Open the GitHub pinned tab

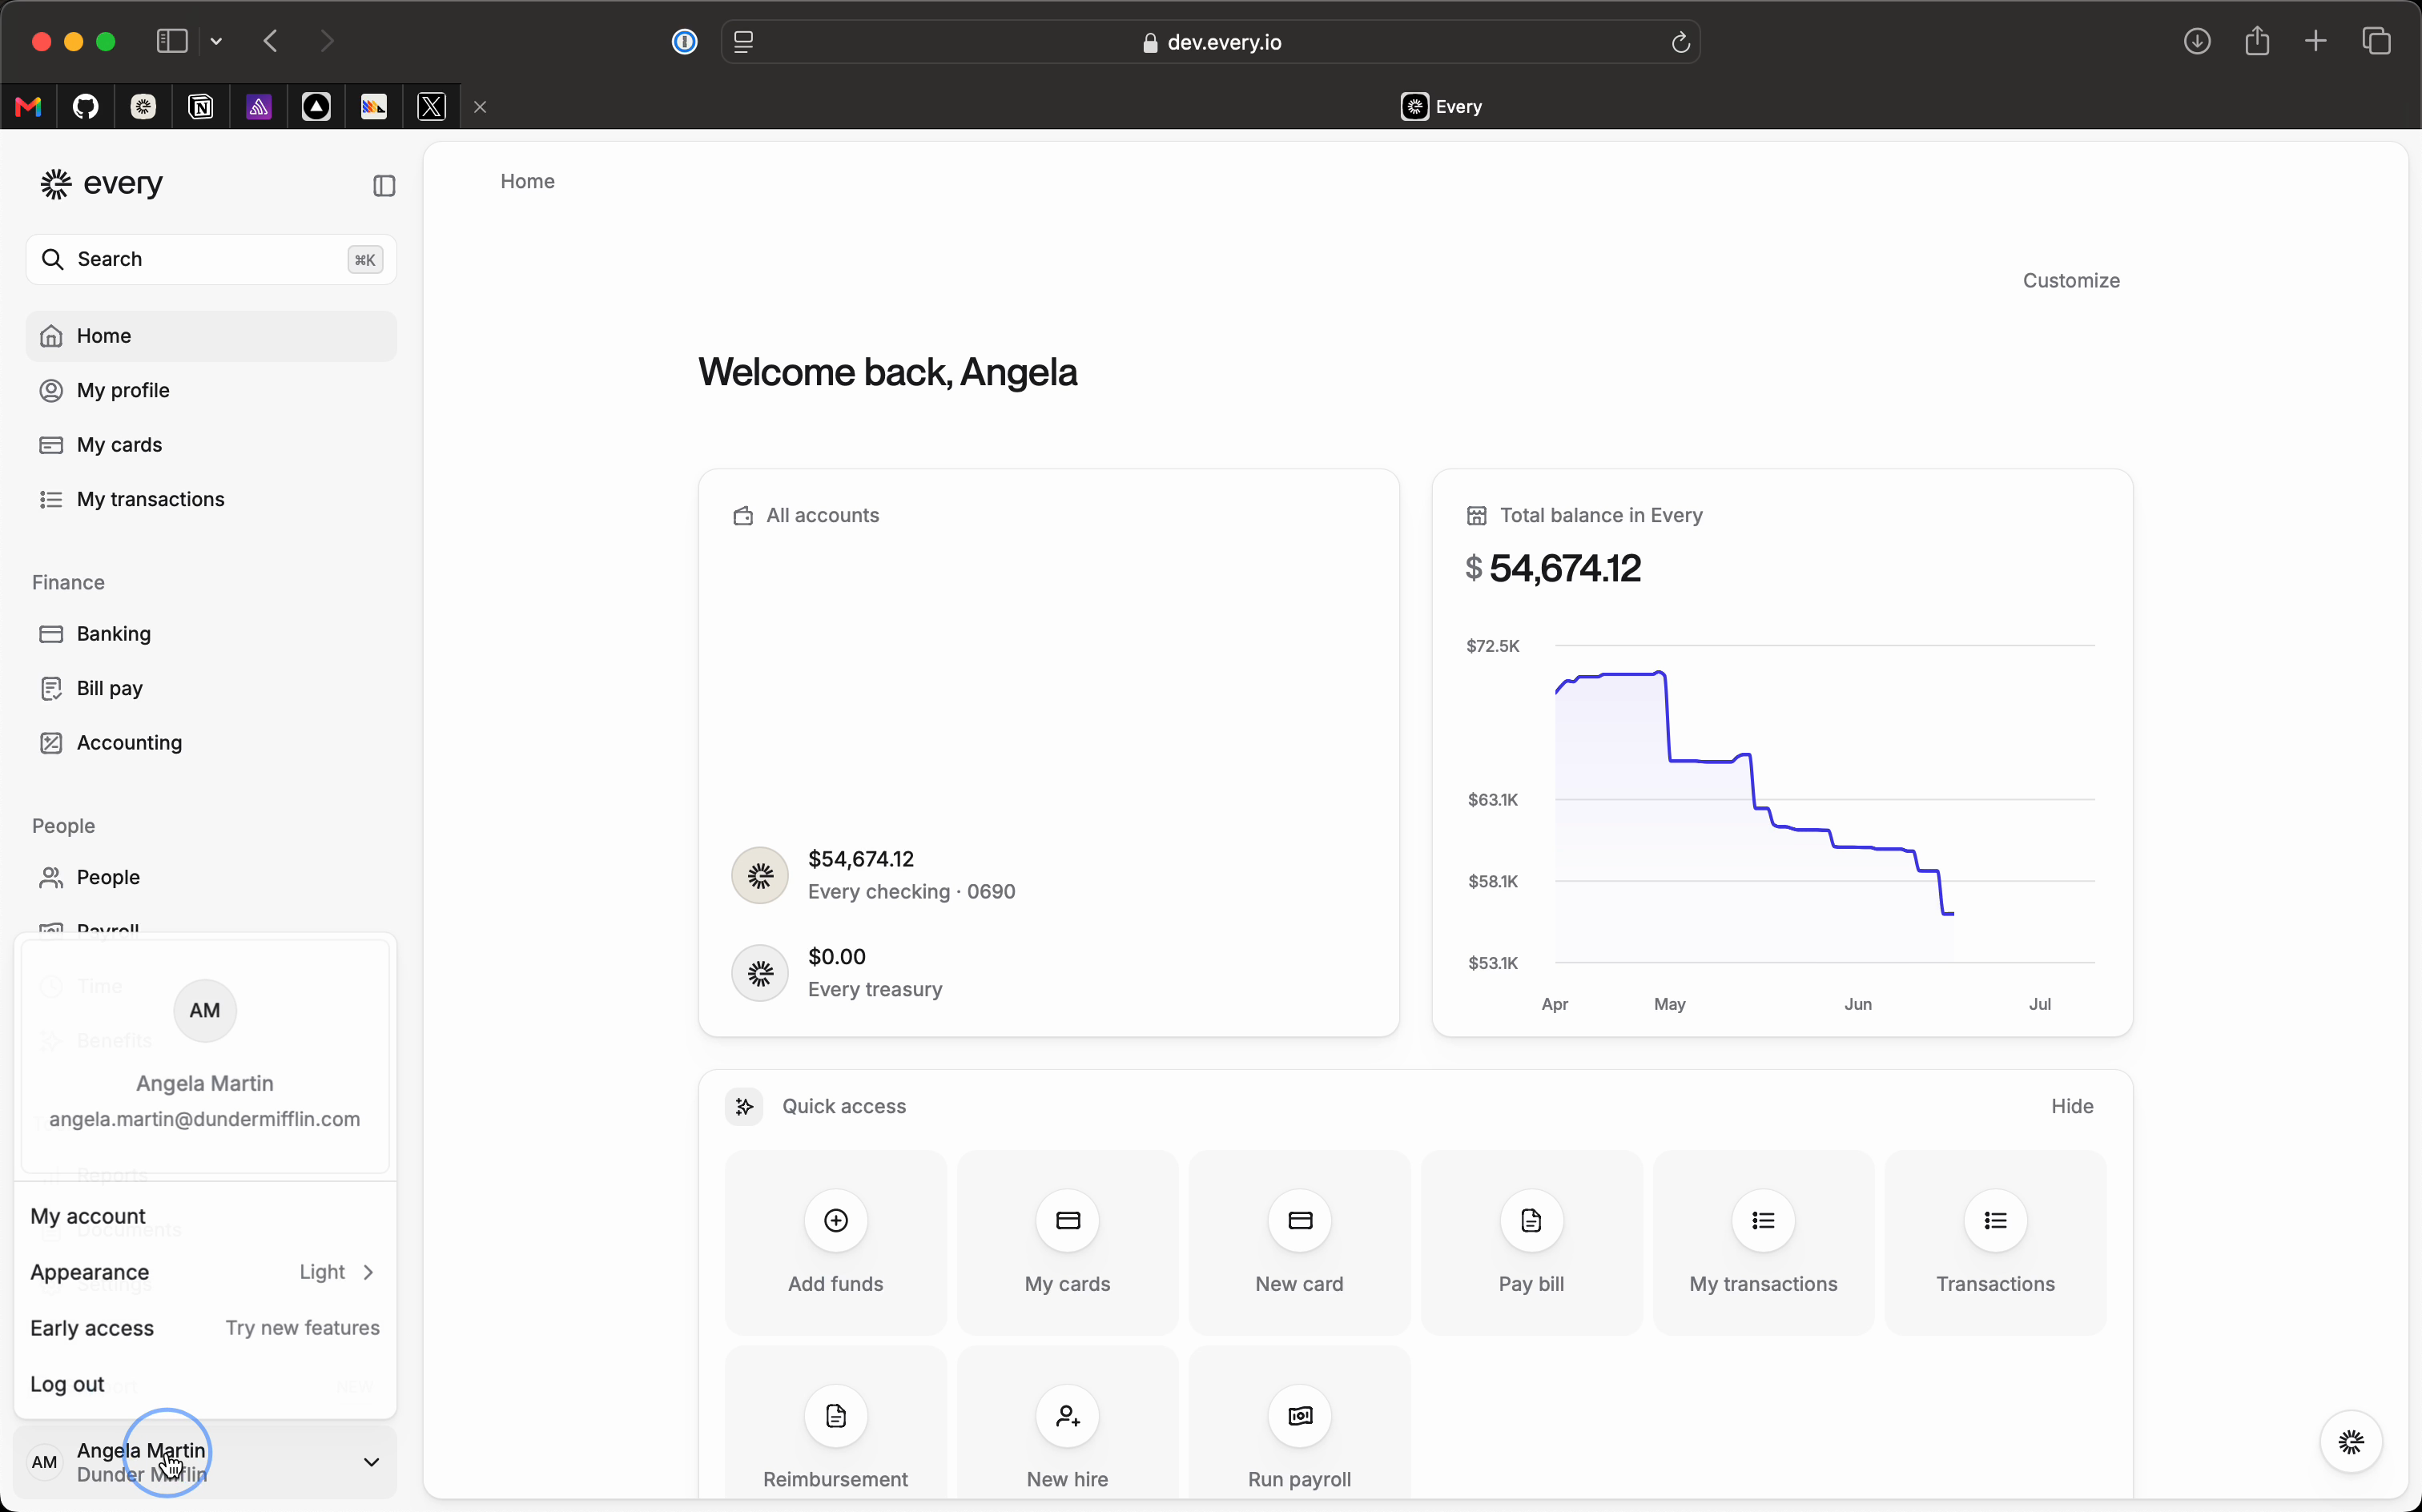pos(86,106)
